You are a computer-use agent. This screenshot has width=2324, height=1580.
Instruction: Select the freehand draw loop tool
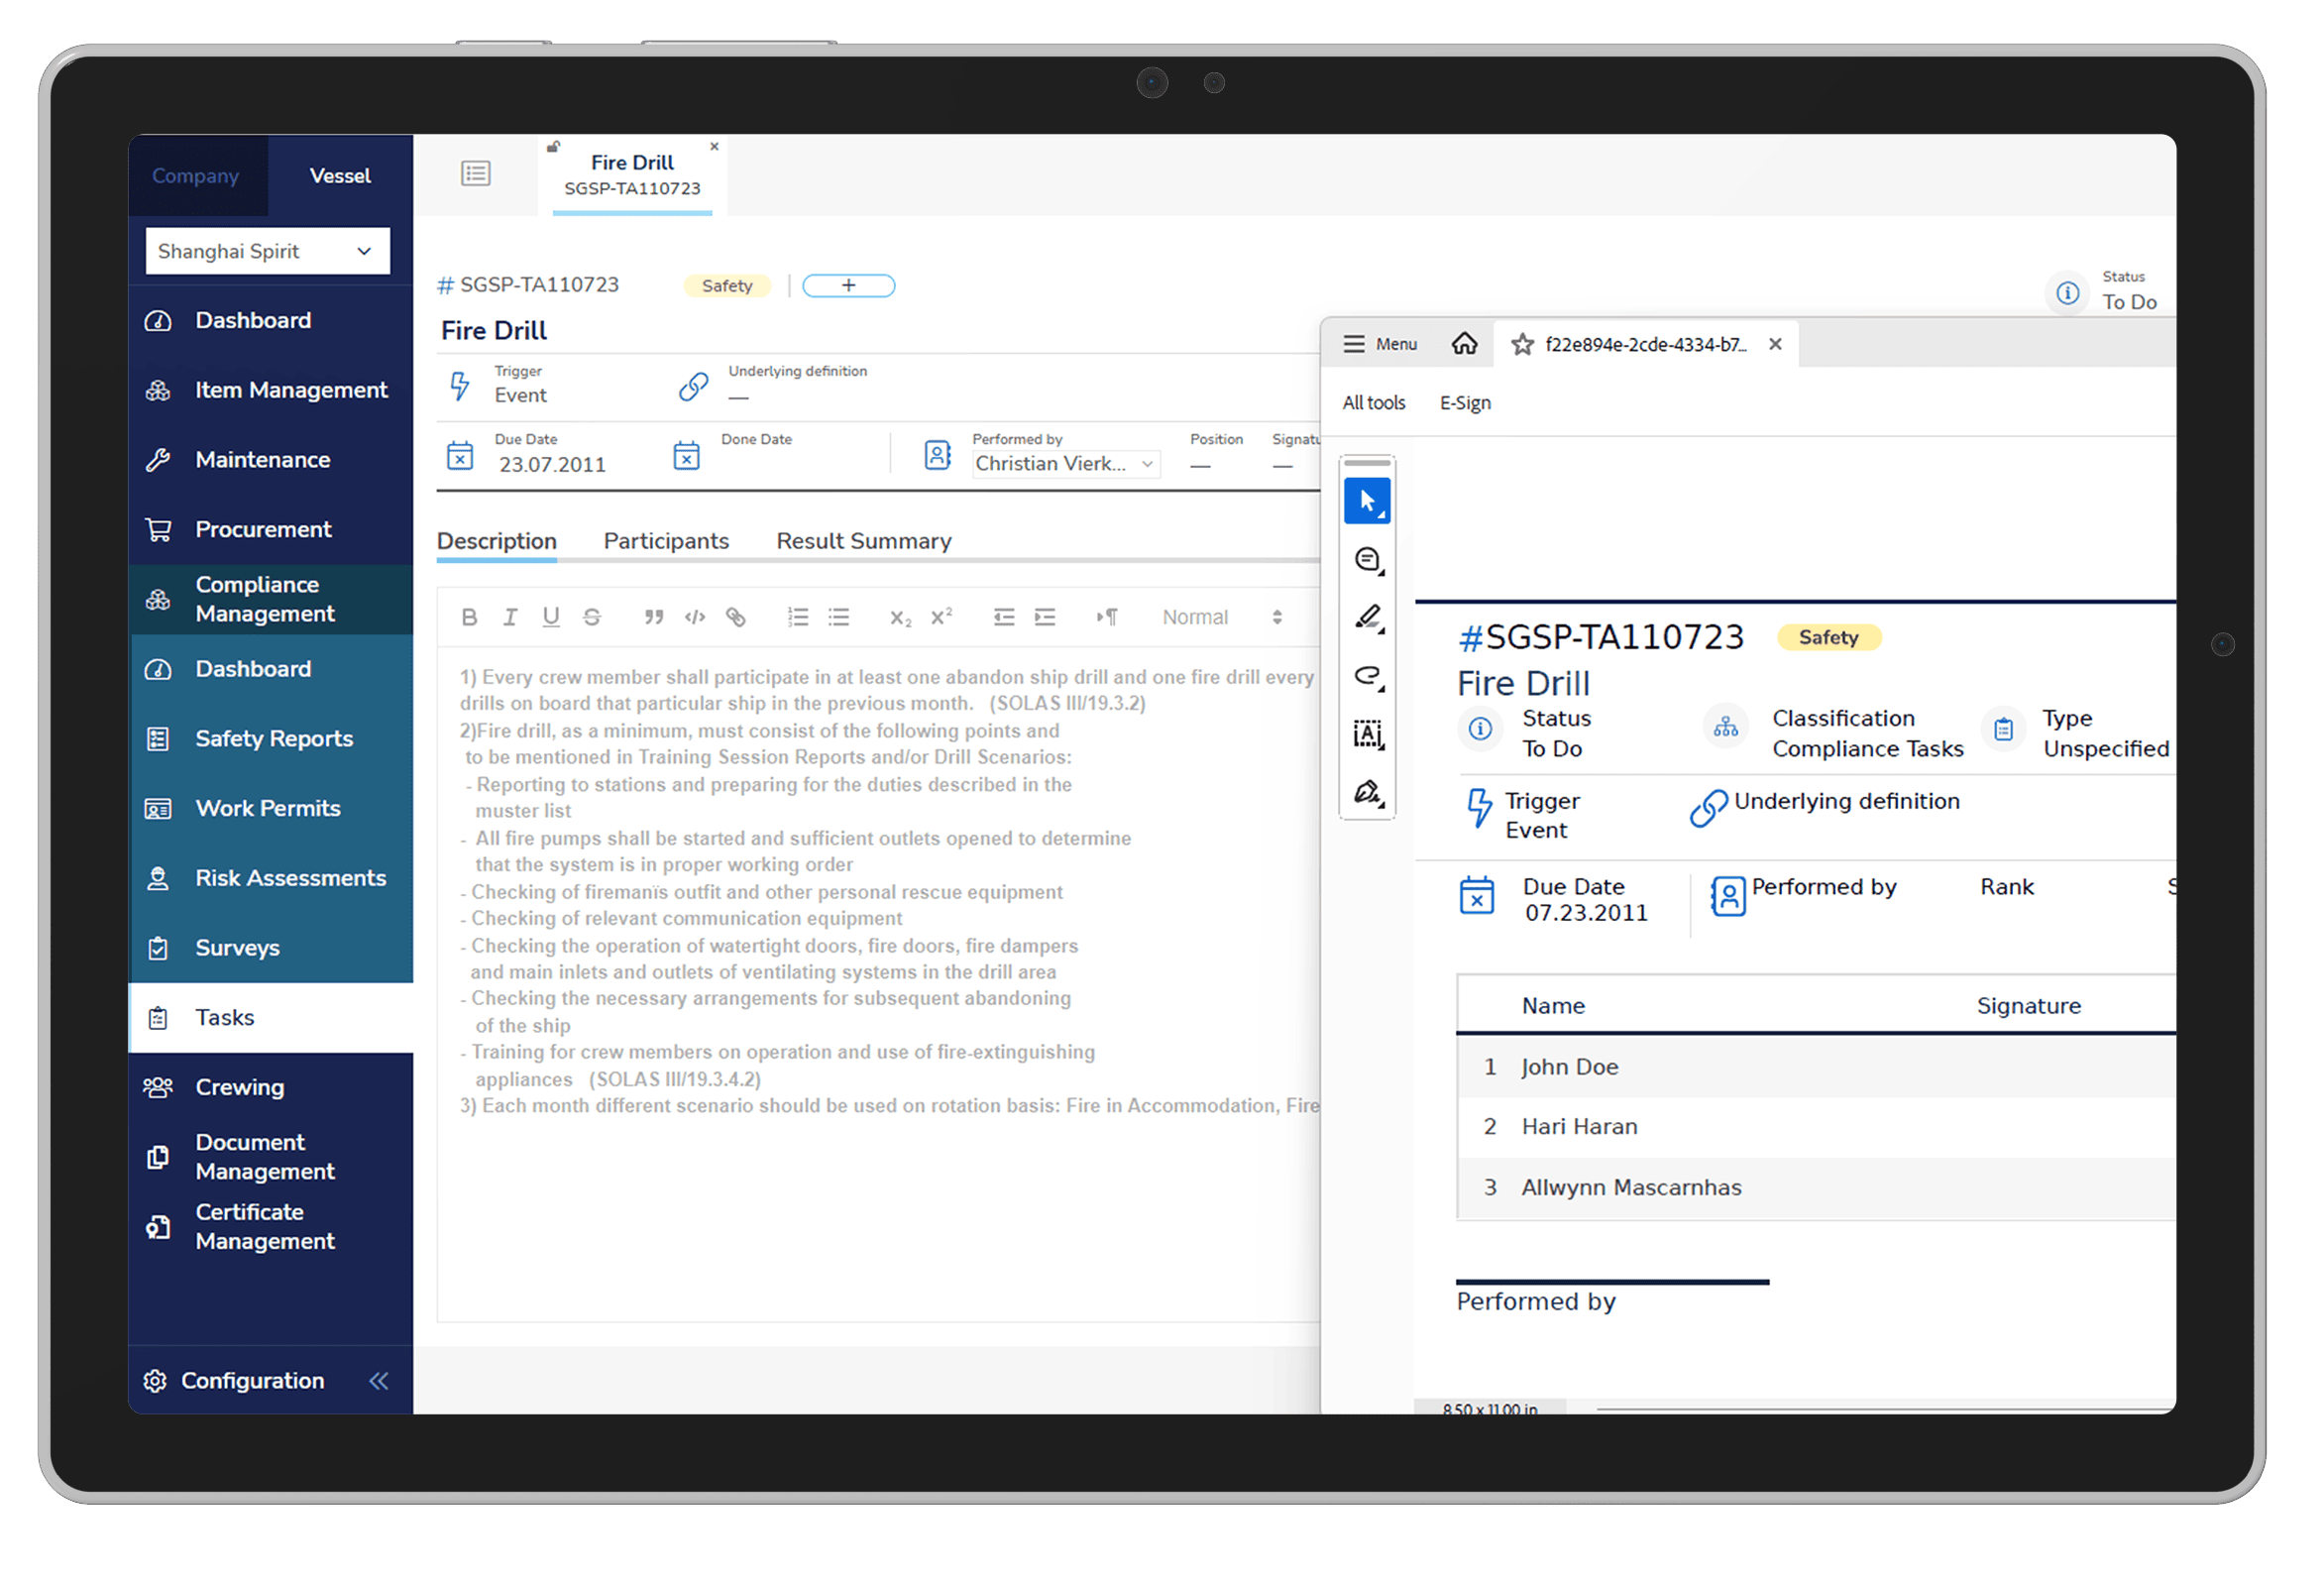[1367, 677]
